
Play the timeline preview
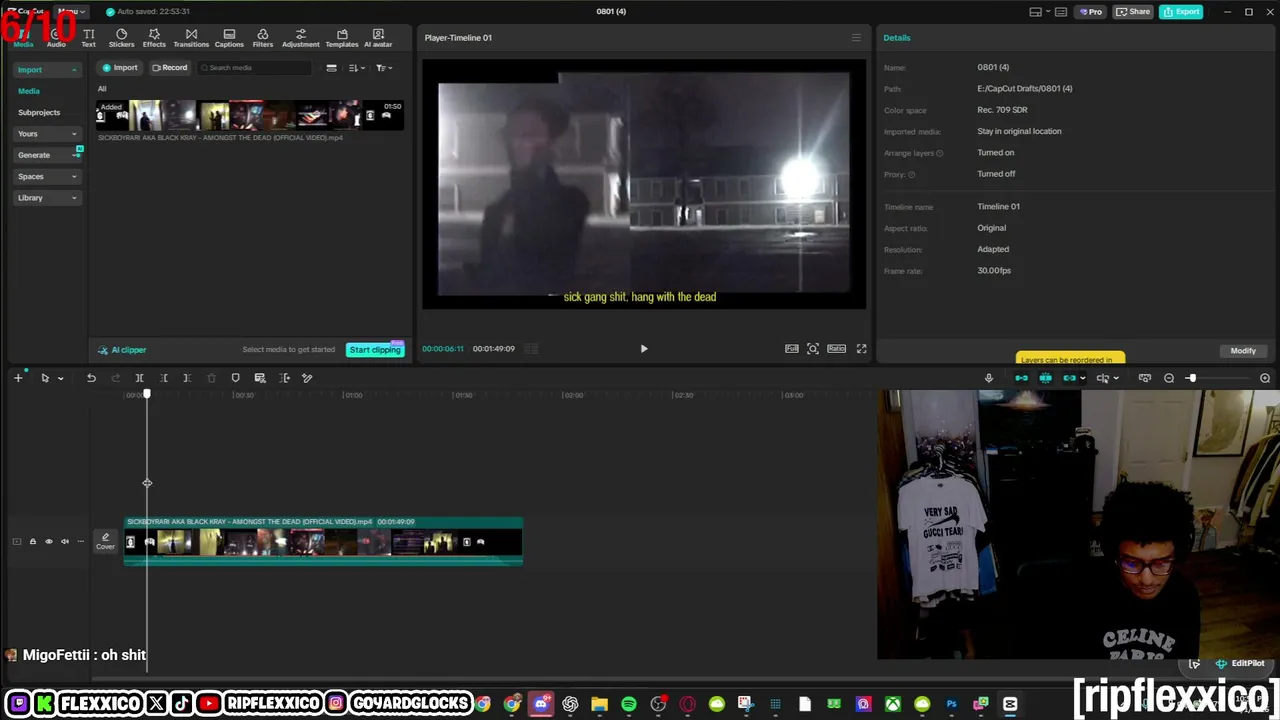pos(644,349)
